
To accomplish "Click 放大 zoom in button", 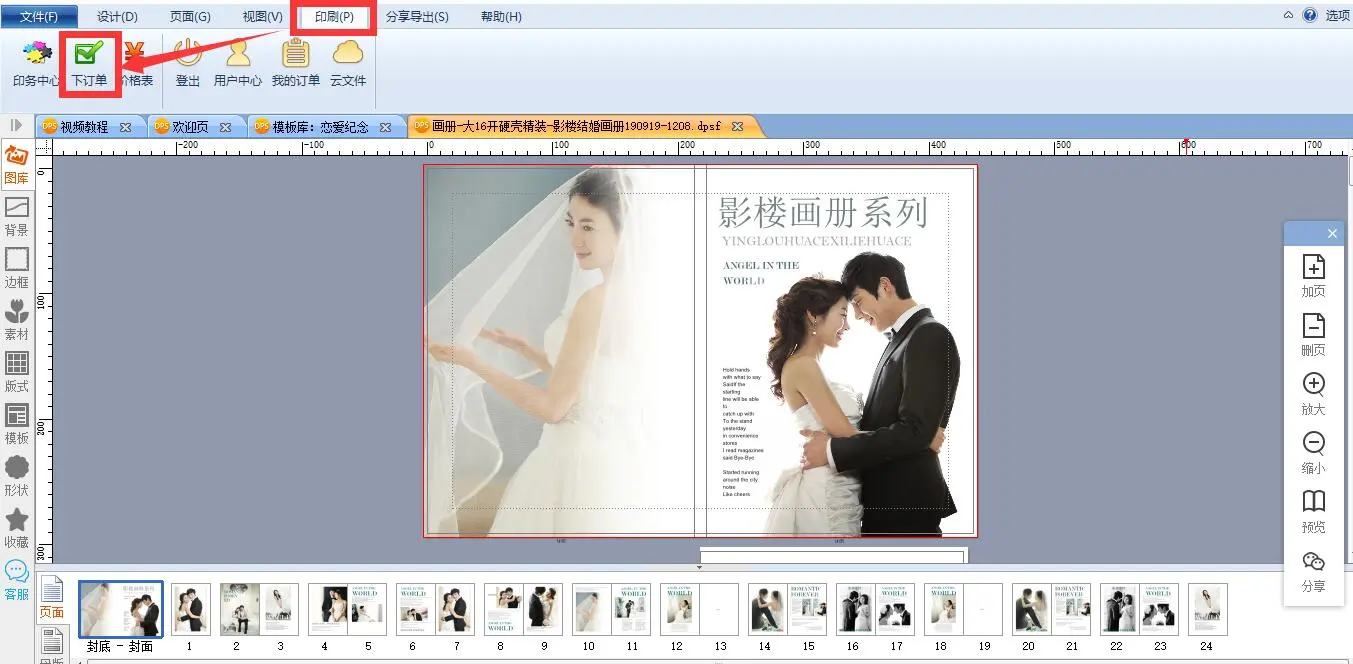I will click(x=1313, y=394).
